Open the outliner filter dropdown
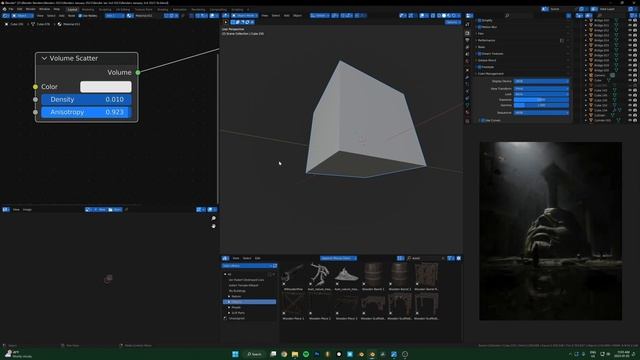 point(633,16)
